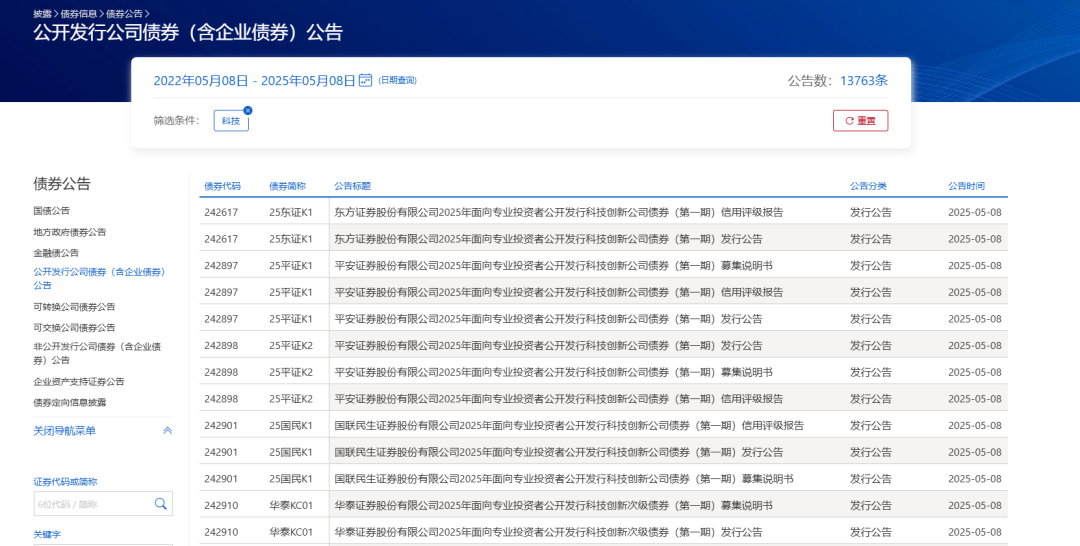This screenshot has width=1080, height=546.
Task: Select 企业资产支持证券公告 in the sidebar
Action: [79, 382]
